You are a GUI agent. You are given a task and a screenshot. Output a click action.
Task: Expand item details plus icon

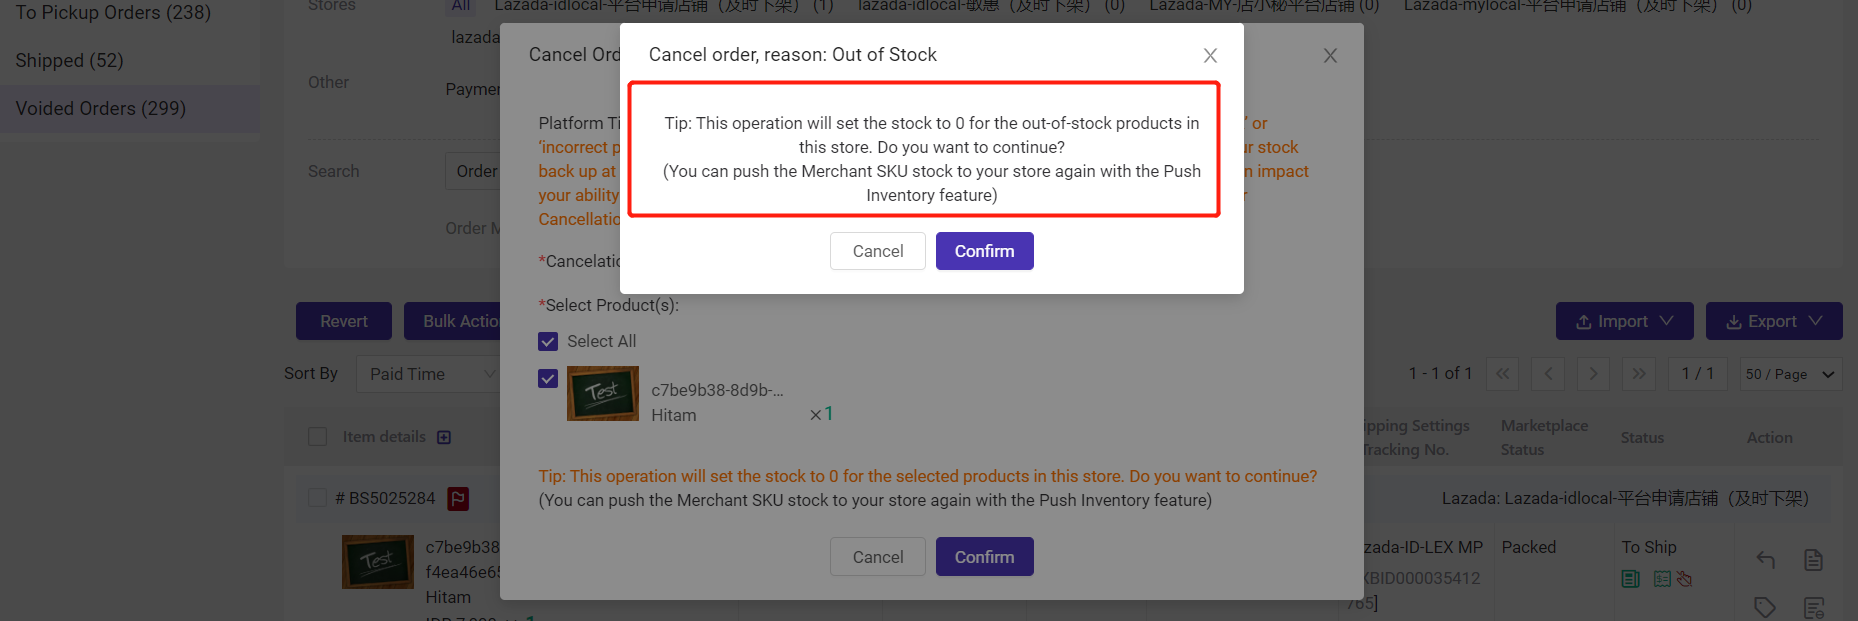(444, 437)
